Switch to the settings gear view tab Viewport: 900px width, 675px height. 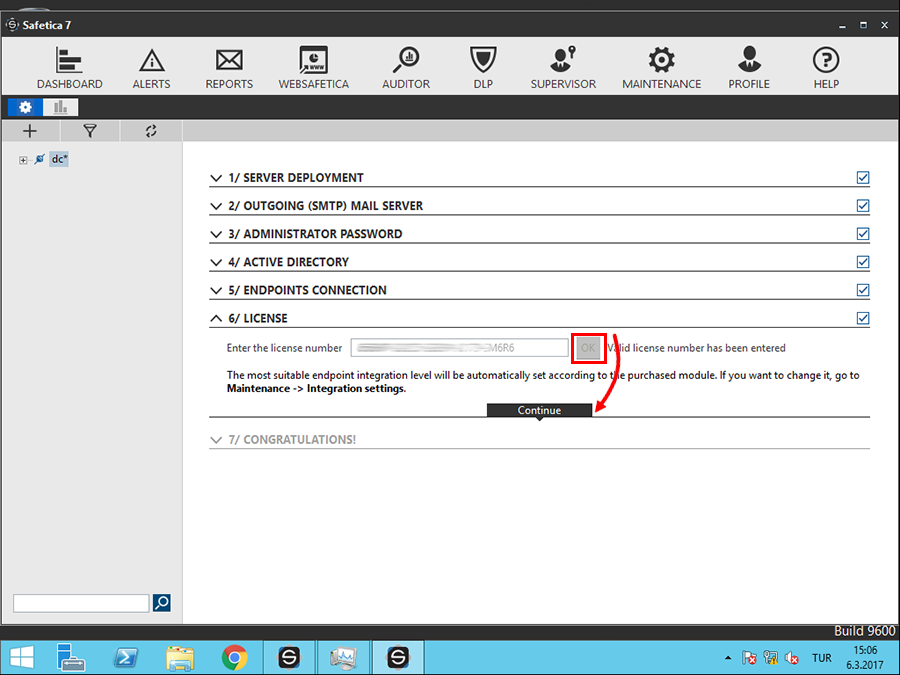click(25, 107)
